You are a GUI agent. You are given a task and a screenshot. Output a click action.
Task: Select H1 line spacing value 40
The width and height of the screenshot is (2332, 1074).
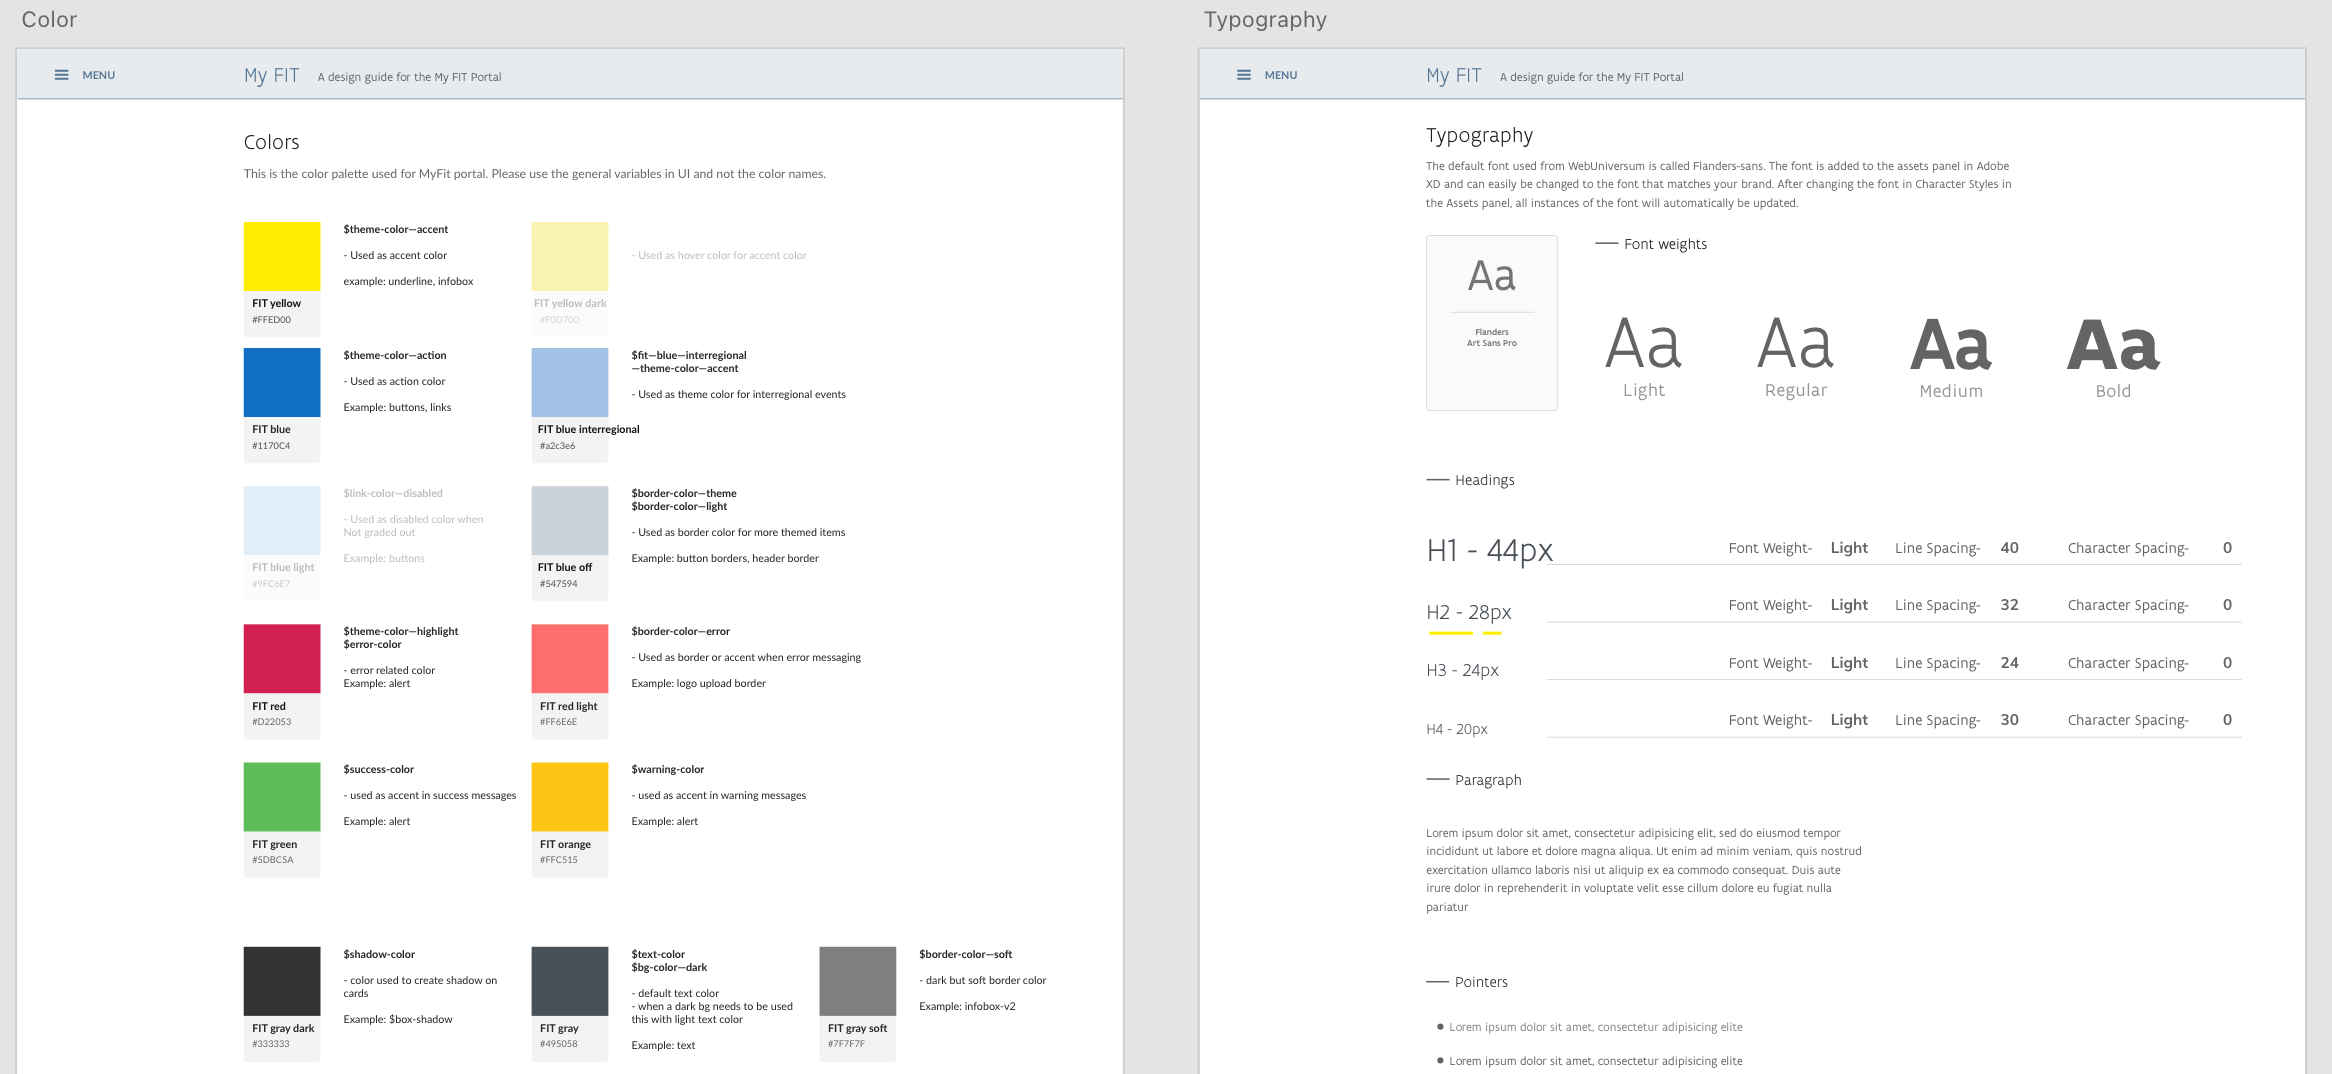[2010, 548]
